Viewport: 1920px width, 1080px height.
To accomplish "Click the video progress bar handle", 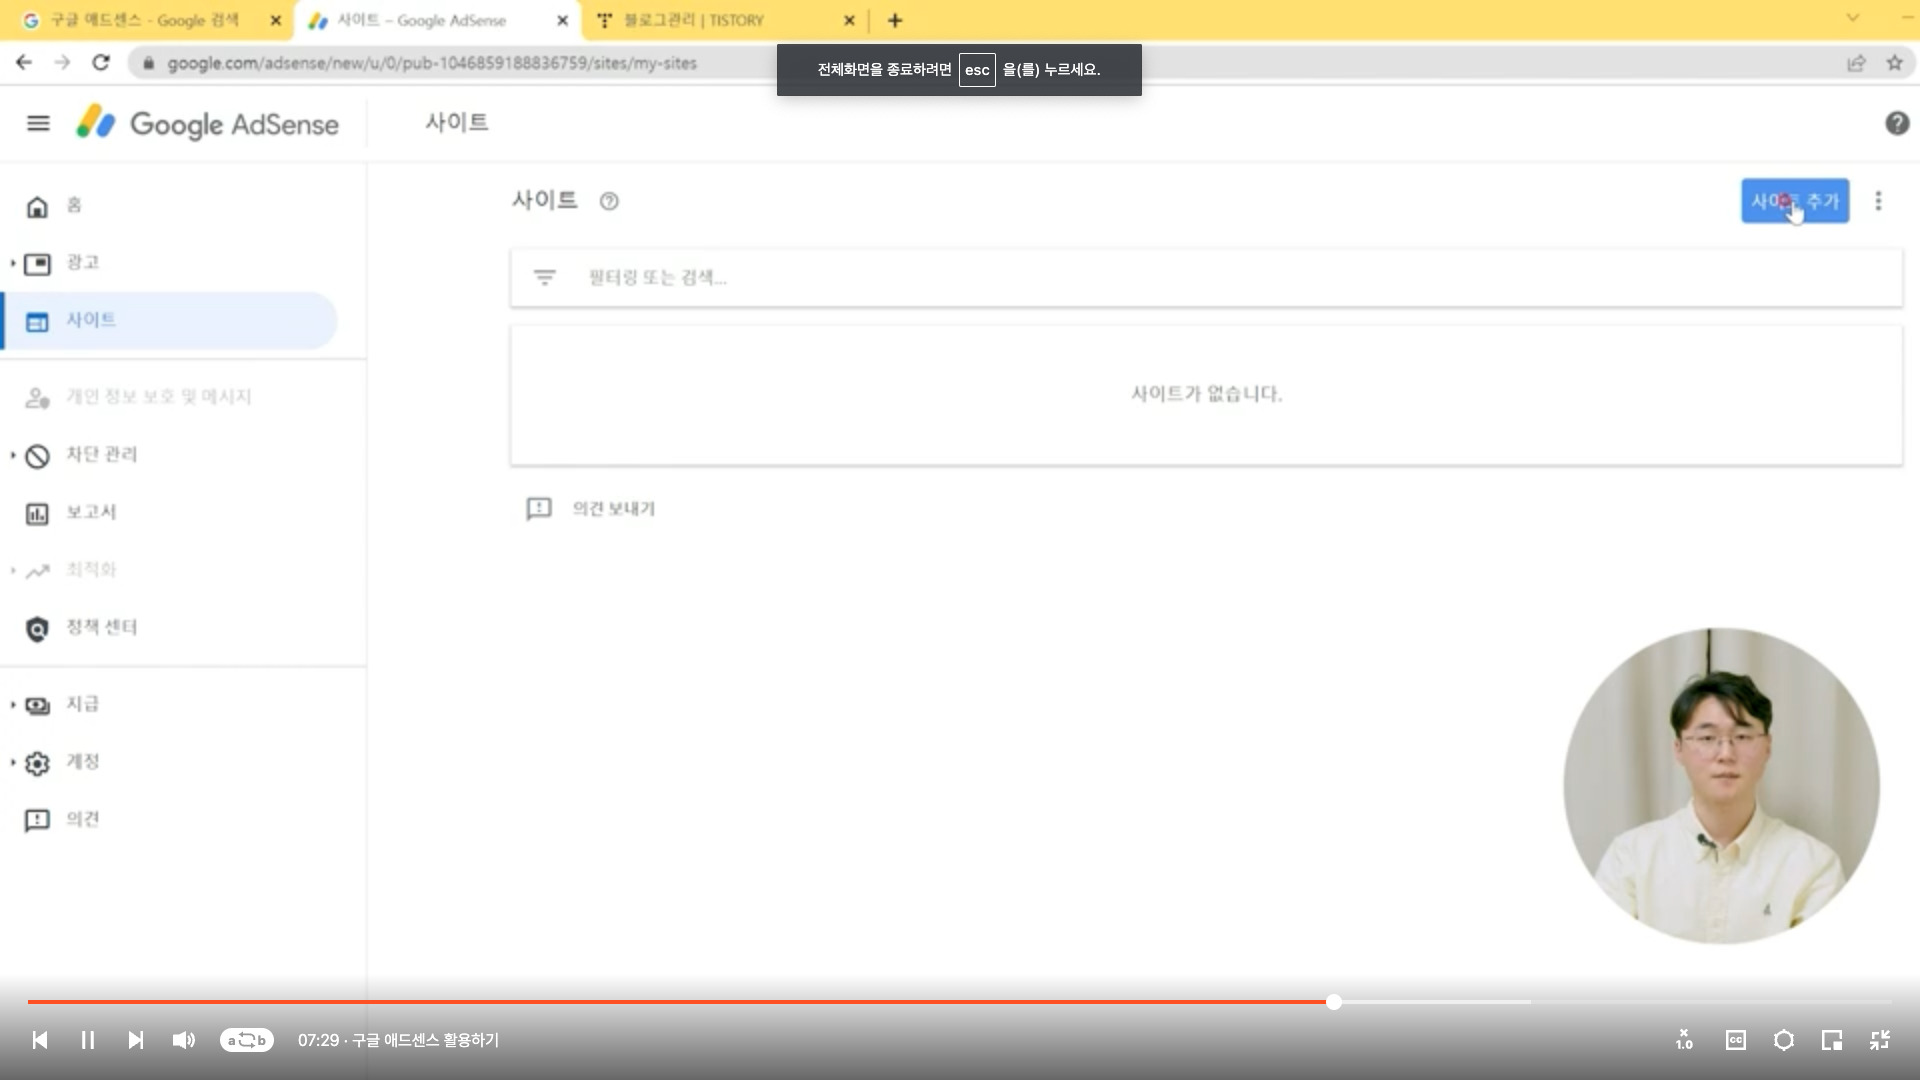I will (x=1333, y=1002).
